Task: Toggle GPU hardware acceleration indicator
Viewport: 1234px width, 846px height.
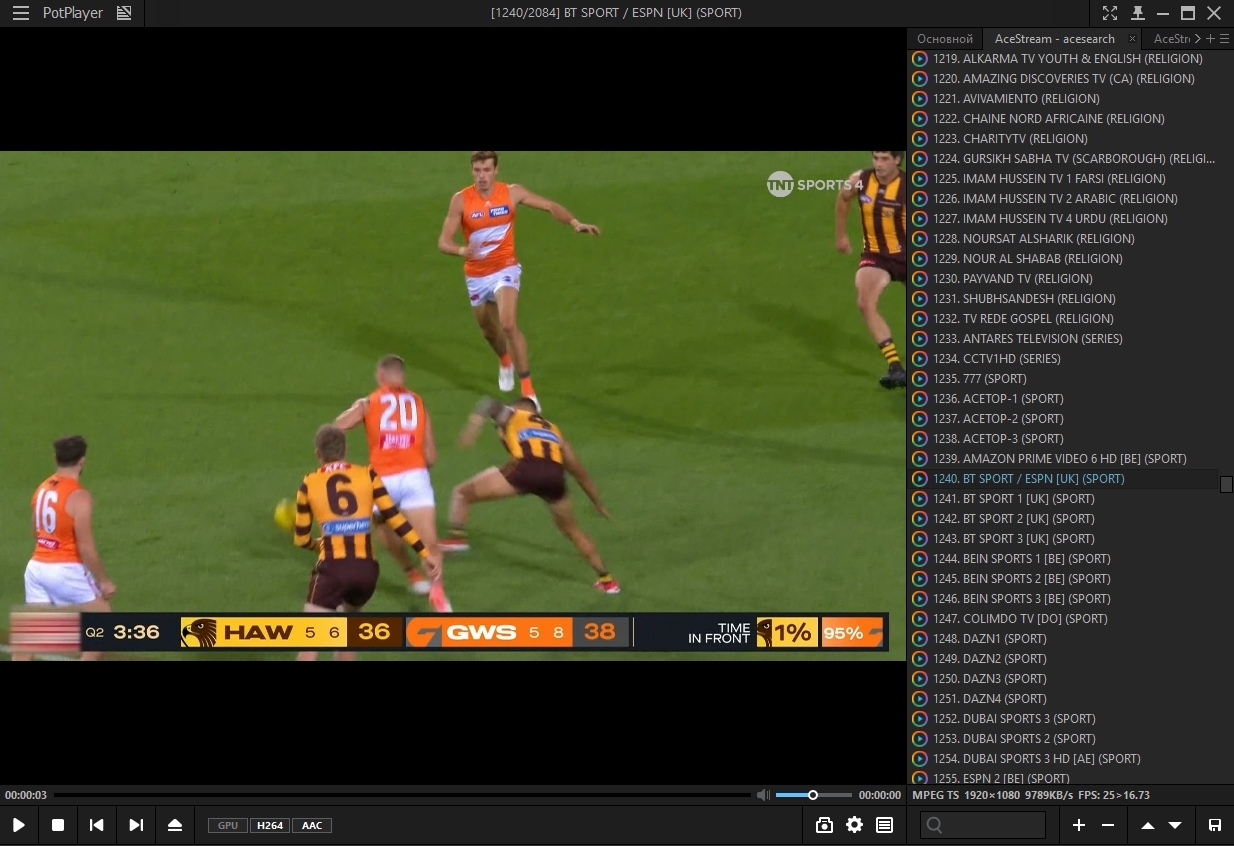Action: [x=227, y=825]
